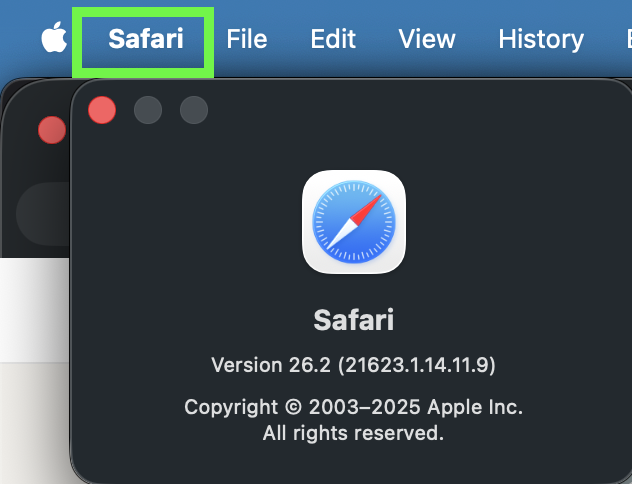Open the Apple menu
The width and height of the screenshot is (632, 484).
tap(54, 37)
